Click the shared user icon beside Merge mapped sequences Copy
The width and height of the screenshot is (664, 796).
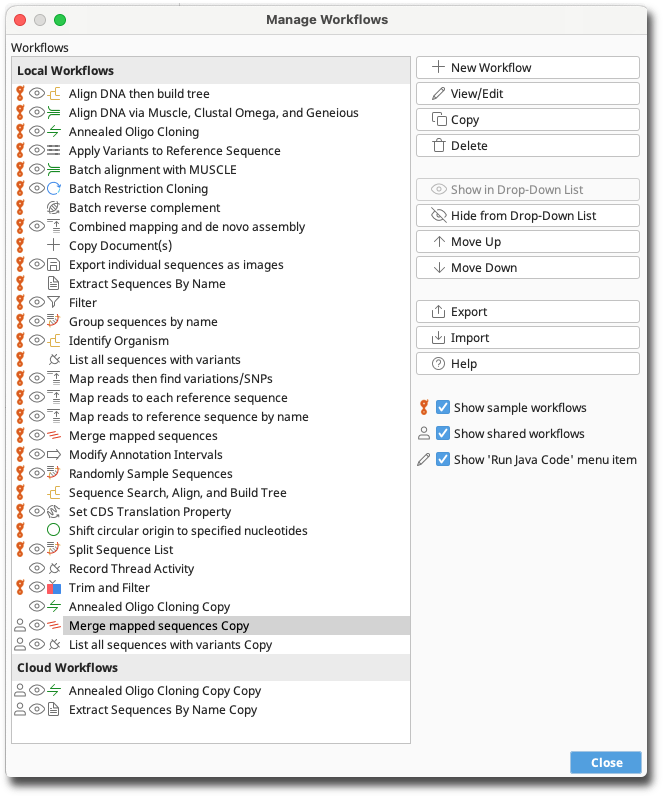(20, 625)
